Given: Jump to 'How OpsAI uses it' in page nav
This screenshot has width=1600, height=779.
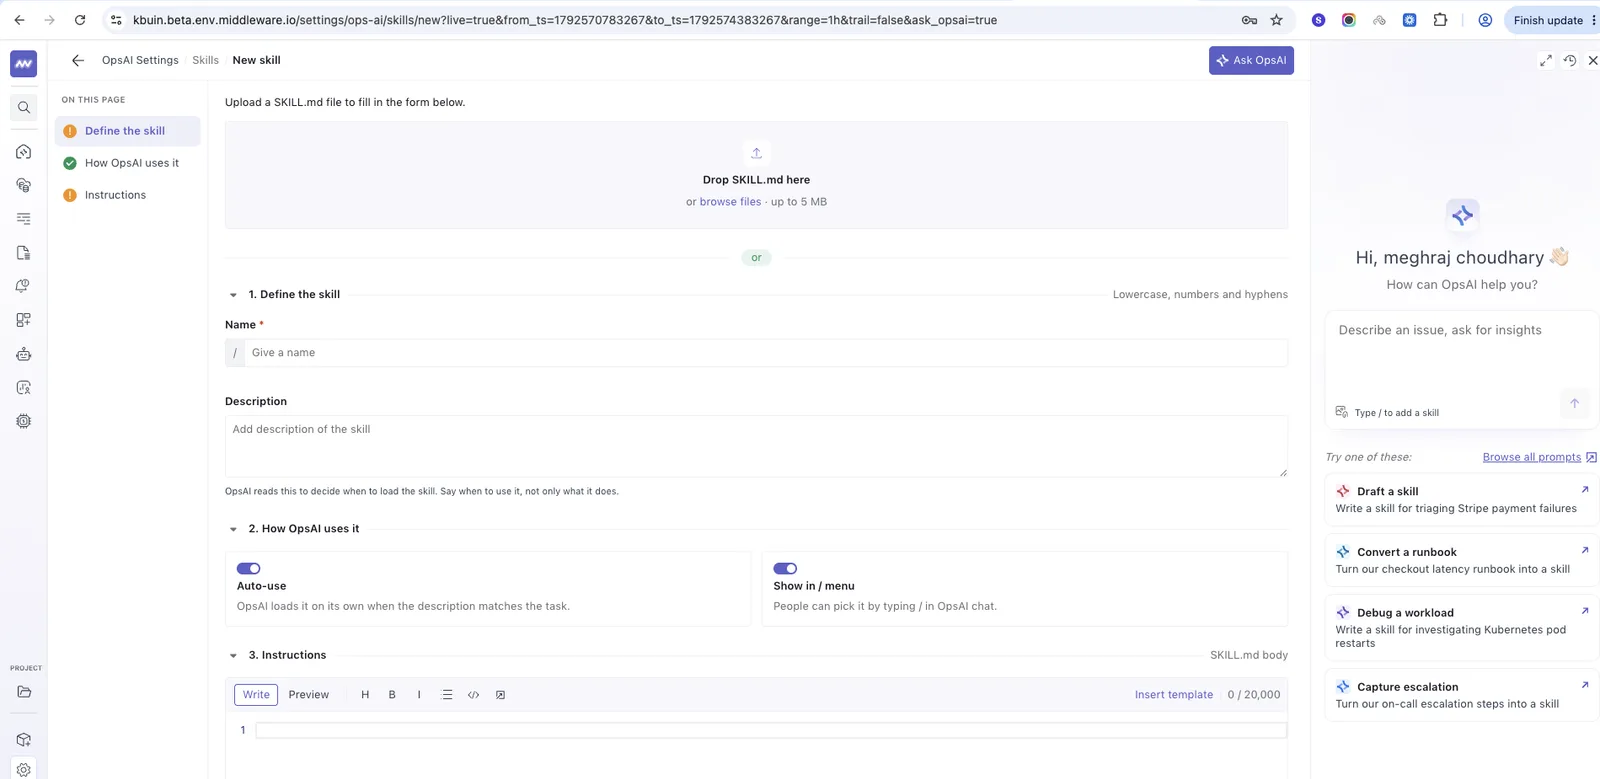Looking at the screenshot, I should [x=127, y=163].
